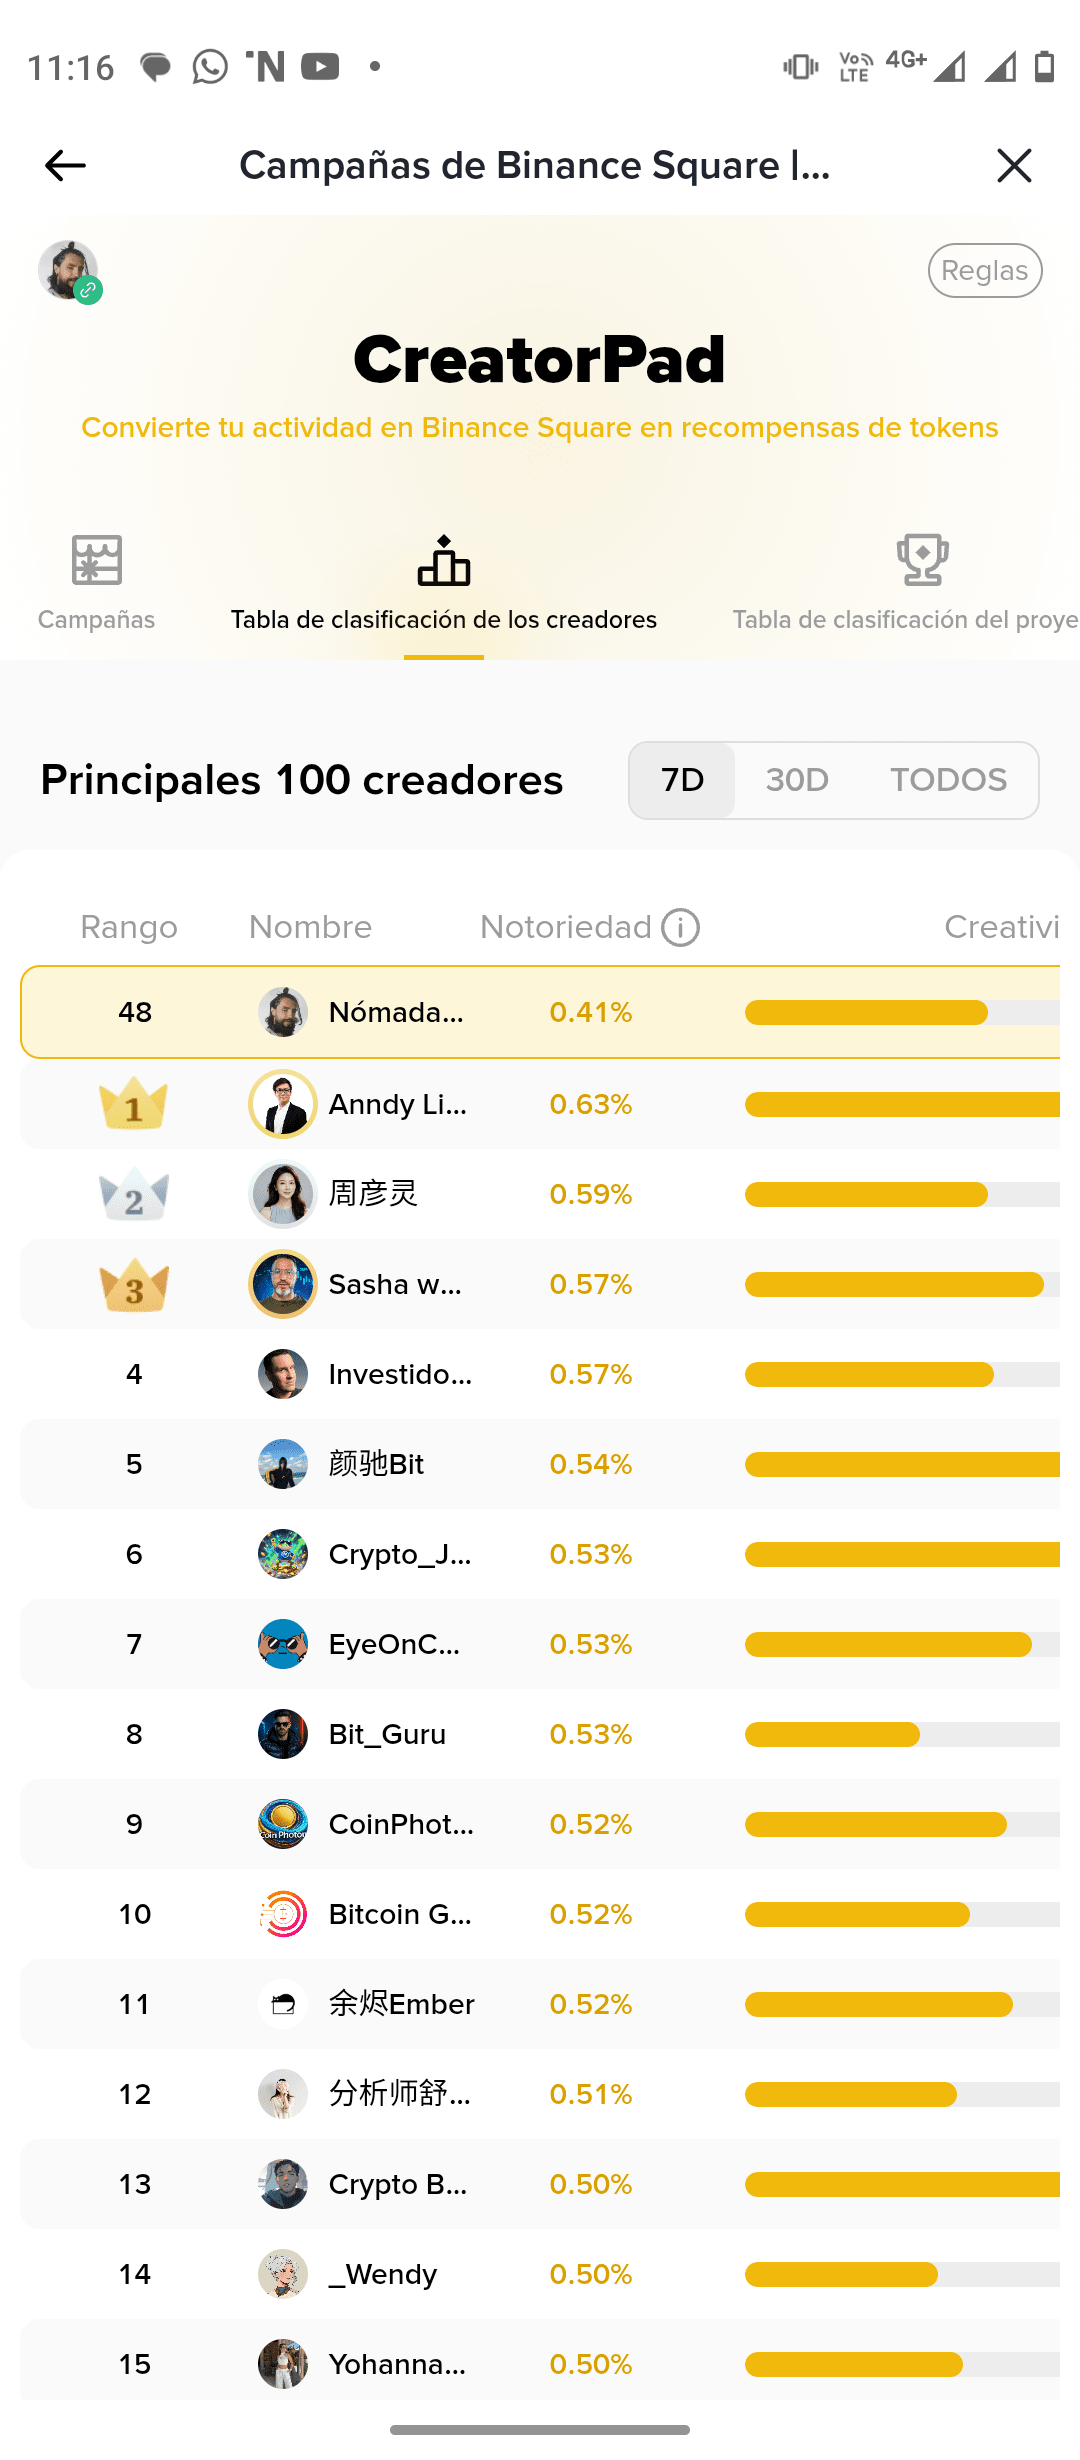Switch to the Campañas tab label
The height and width of the screenshot is (2460, 1080).
coord(97,620)
